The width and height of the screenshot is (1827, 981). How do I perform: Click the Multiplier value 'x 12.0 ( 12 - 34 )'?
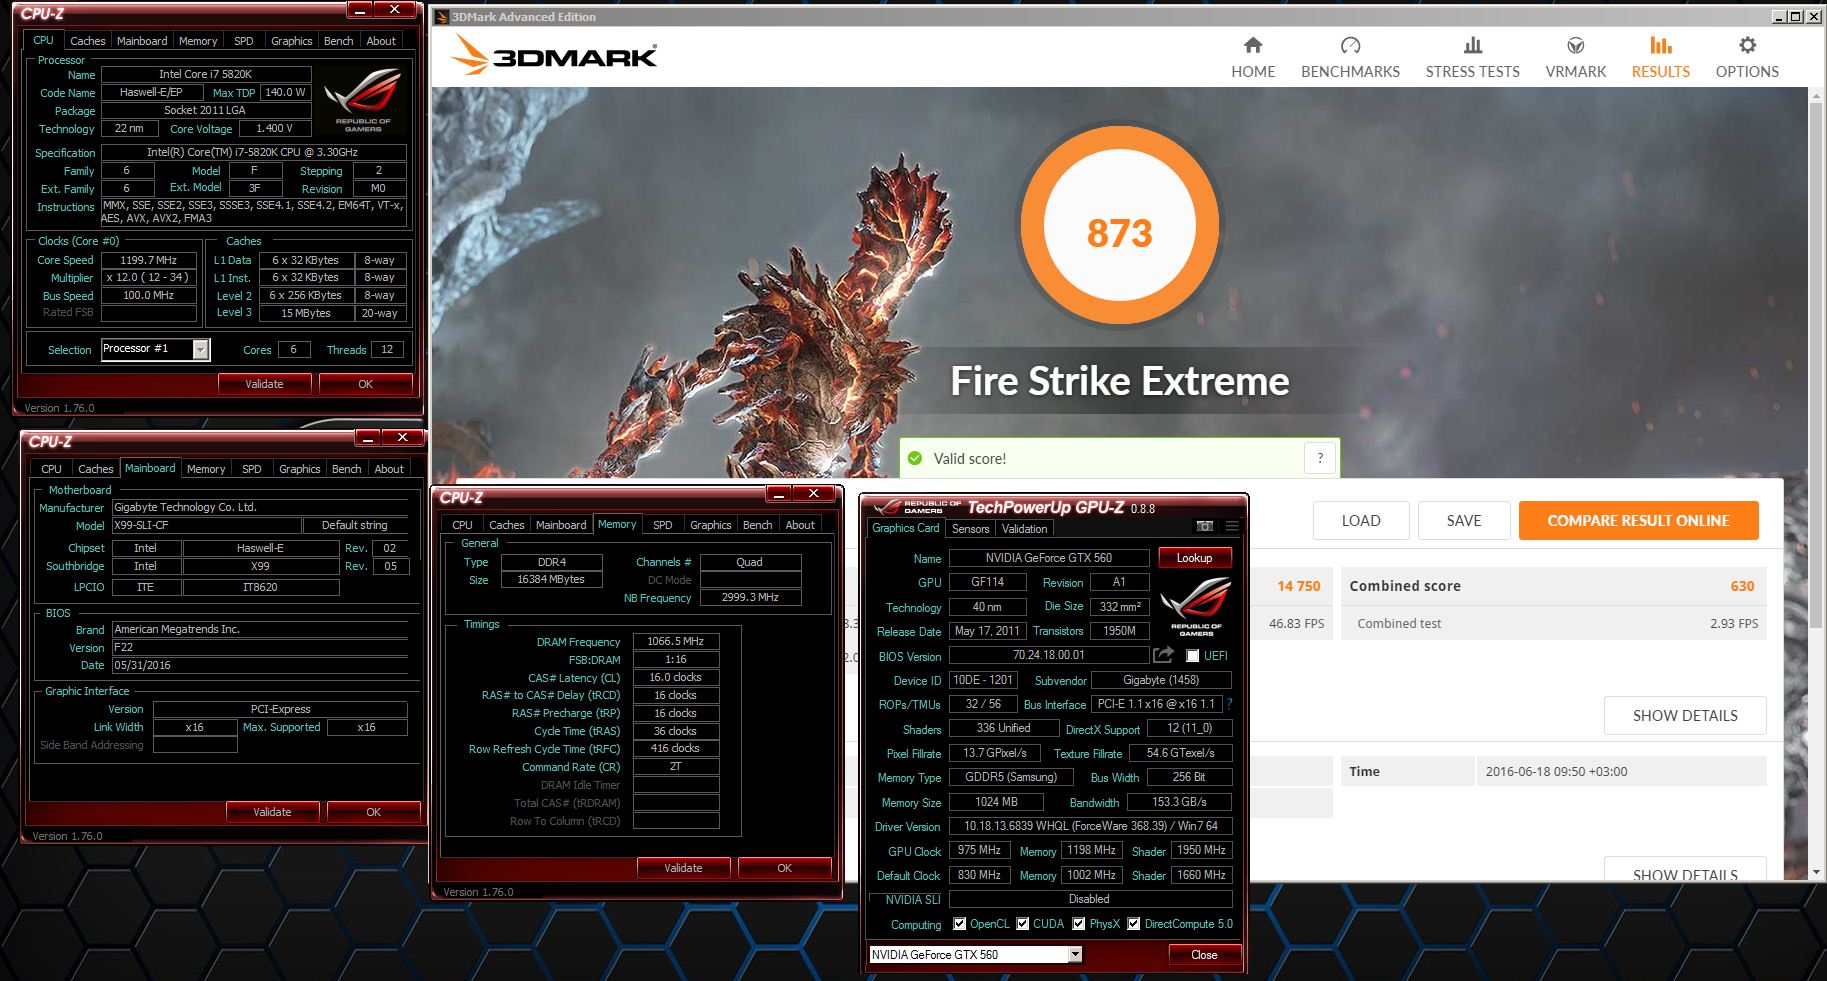[x=149, y=278]
